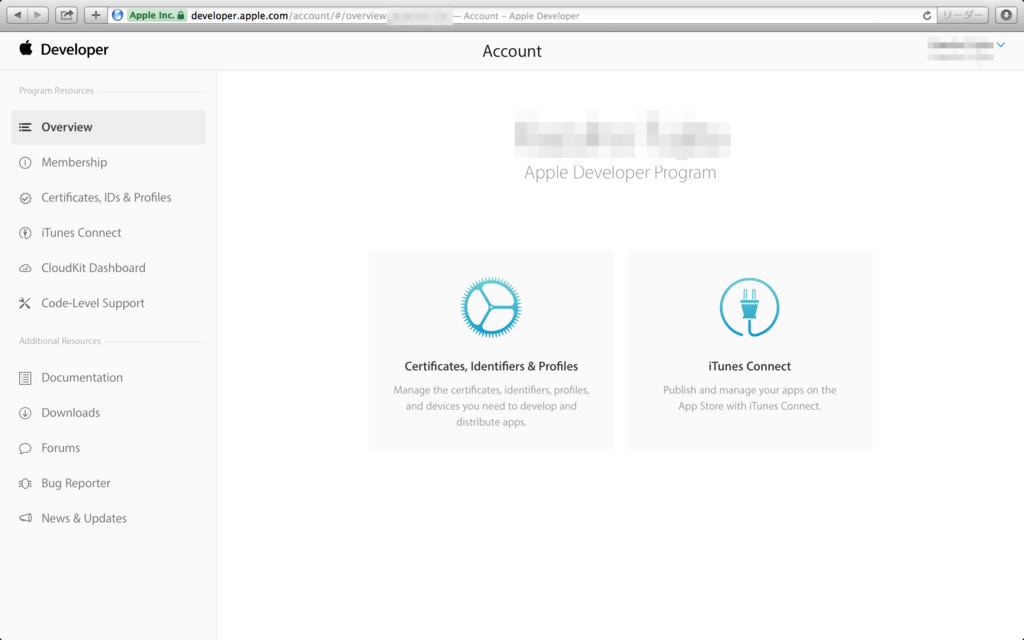Viewport: 1024px width, 640px height.
Task: Click the Forums speech bubble icon
Action: pos(25,449)
